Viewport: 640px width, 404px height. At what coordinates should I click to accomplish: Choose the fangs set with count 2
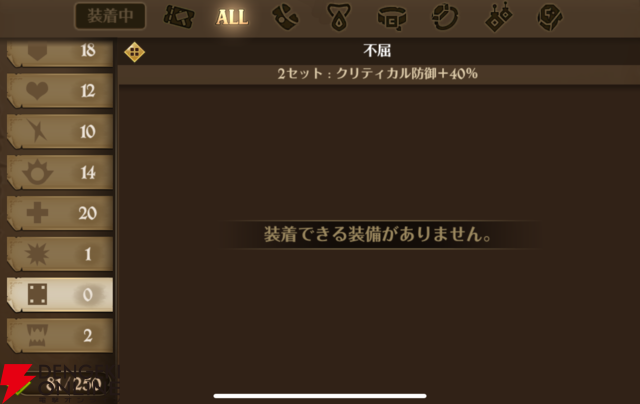click(60, 335)
